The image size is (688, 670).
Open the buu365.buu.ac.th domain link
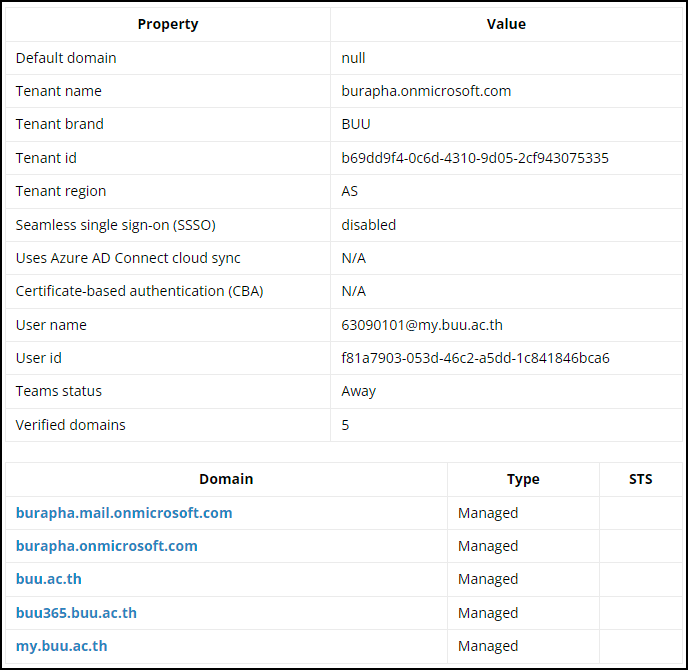coord(76,613)
